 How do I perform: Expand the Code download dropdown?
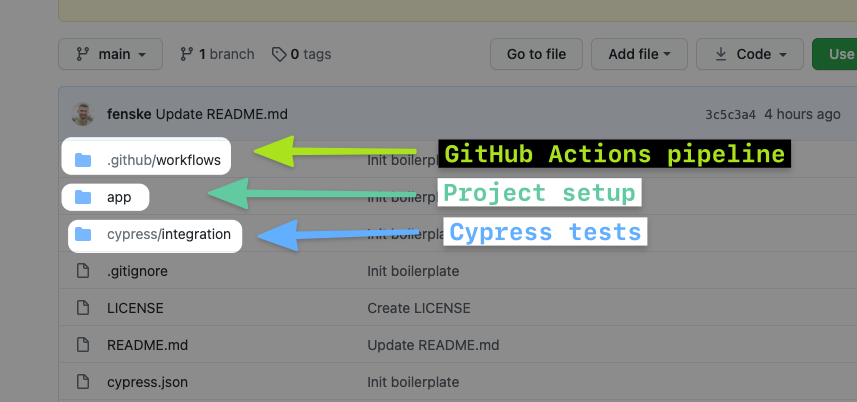750,54
